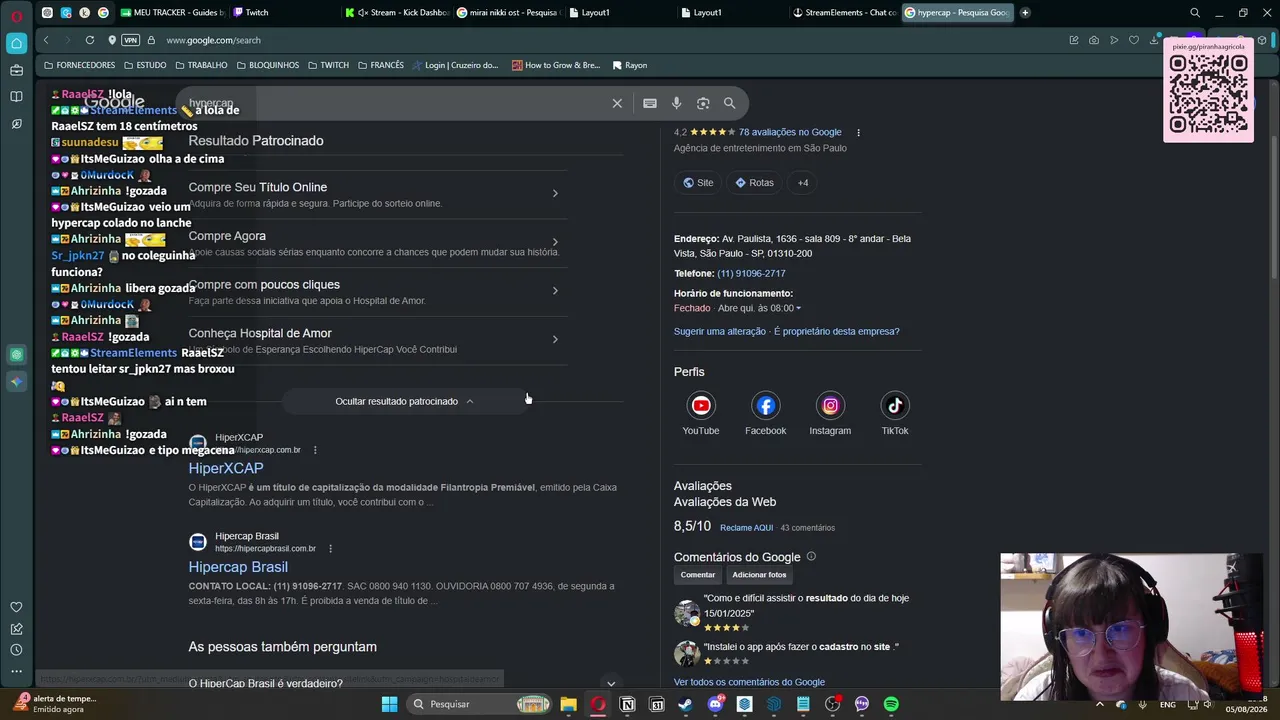Open Discord from the taskbar
Viewport: 1280px width, 720px height.
tap(715, 704)
